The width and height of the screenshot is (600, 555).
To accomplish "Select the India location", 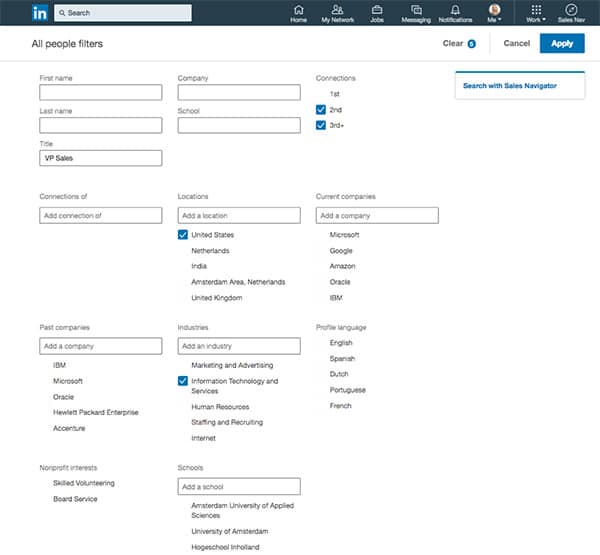I will tap(199, 266).
